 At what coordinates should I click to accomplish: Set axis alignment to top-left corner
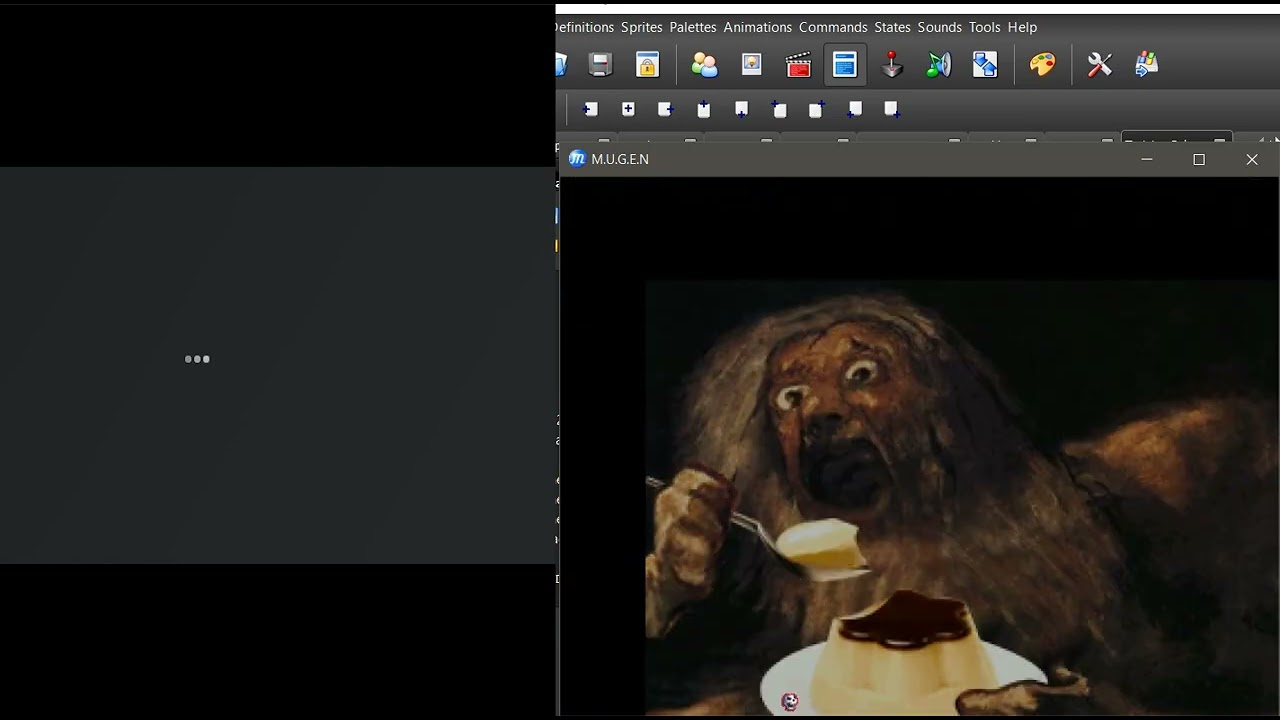(779, 109)
